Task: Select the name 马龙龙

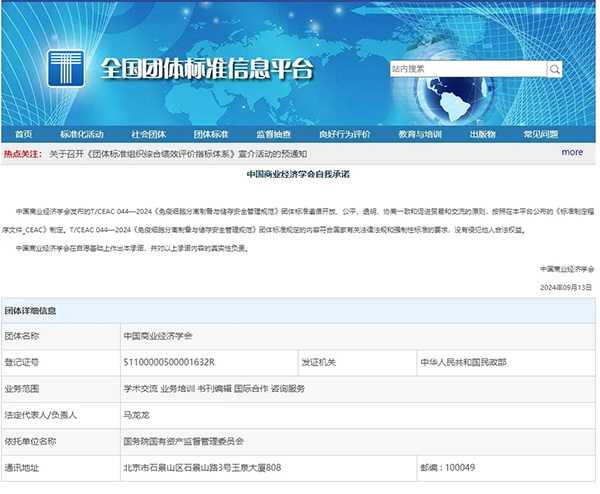Action: tap(136, 415)
